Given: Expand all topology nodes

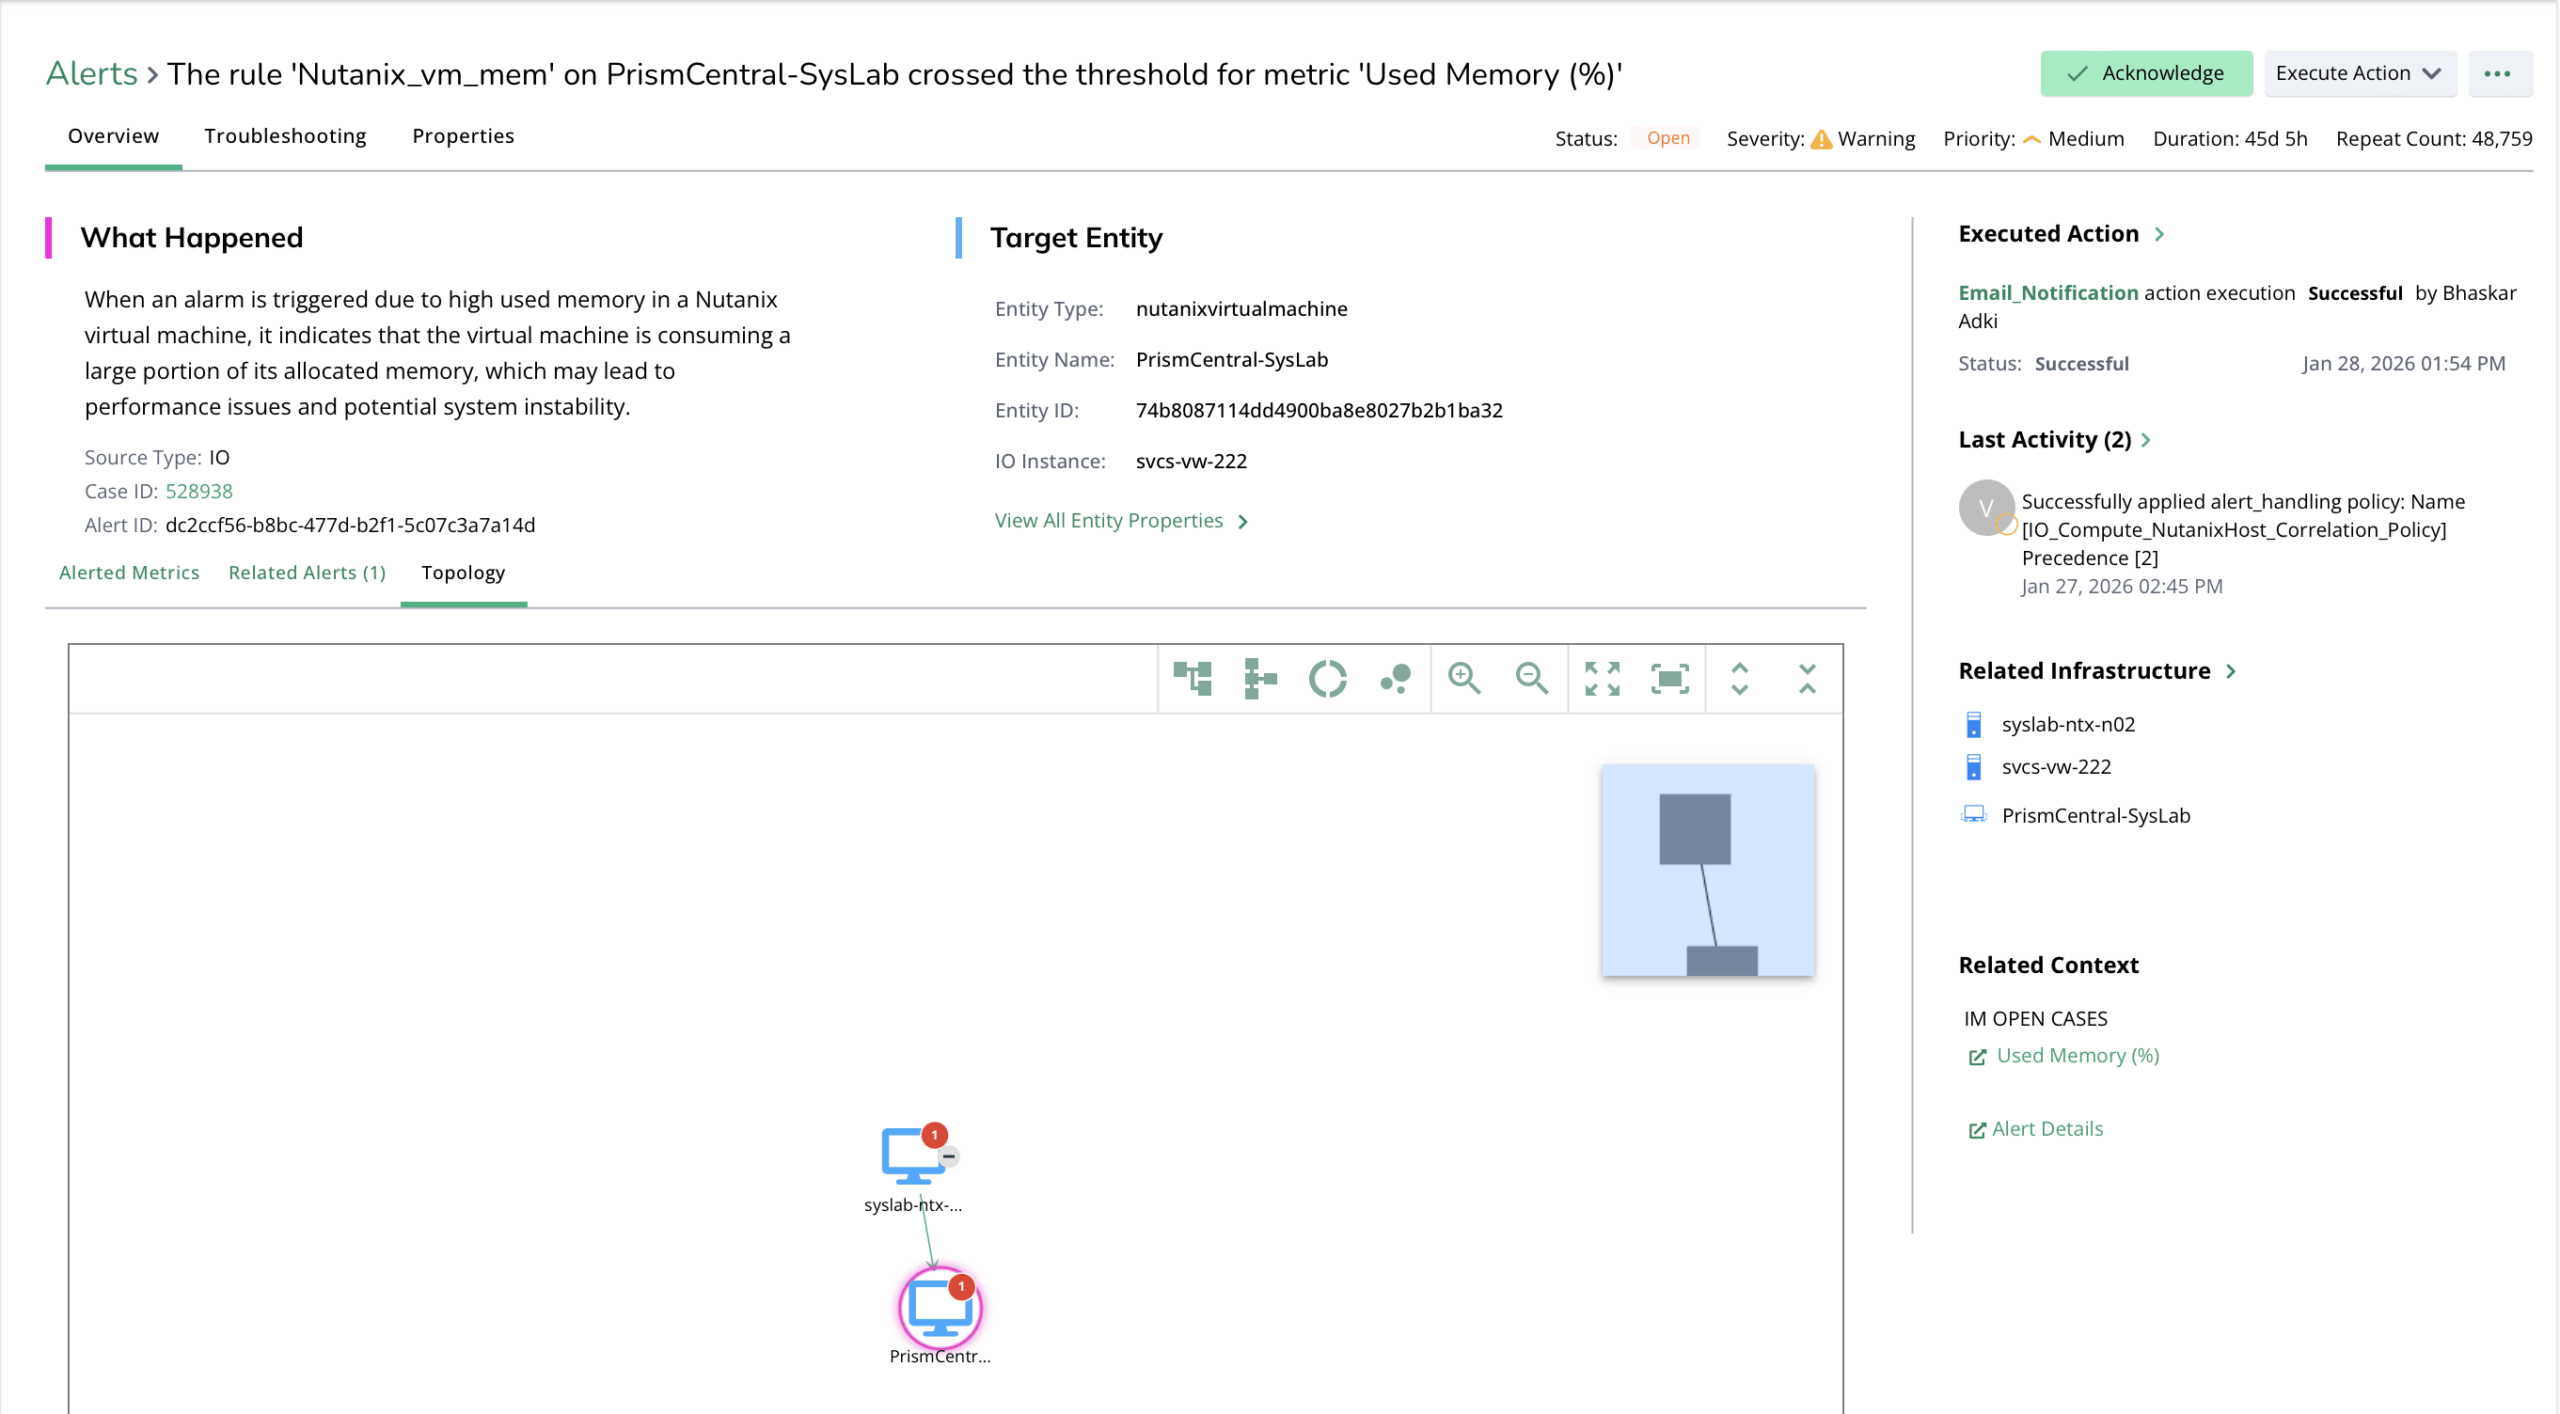Looking at the screenshot, I should (x=1739, y=679).
